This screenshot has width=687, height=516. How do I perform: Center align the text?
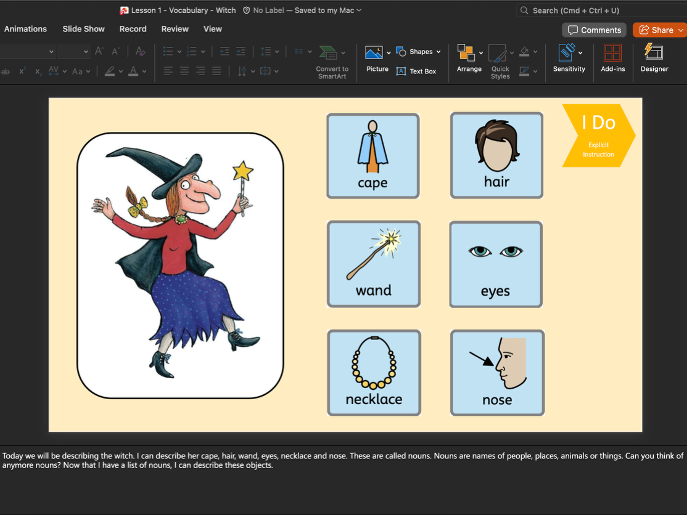[184, 71]
